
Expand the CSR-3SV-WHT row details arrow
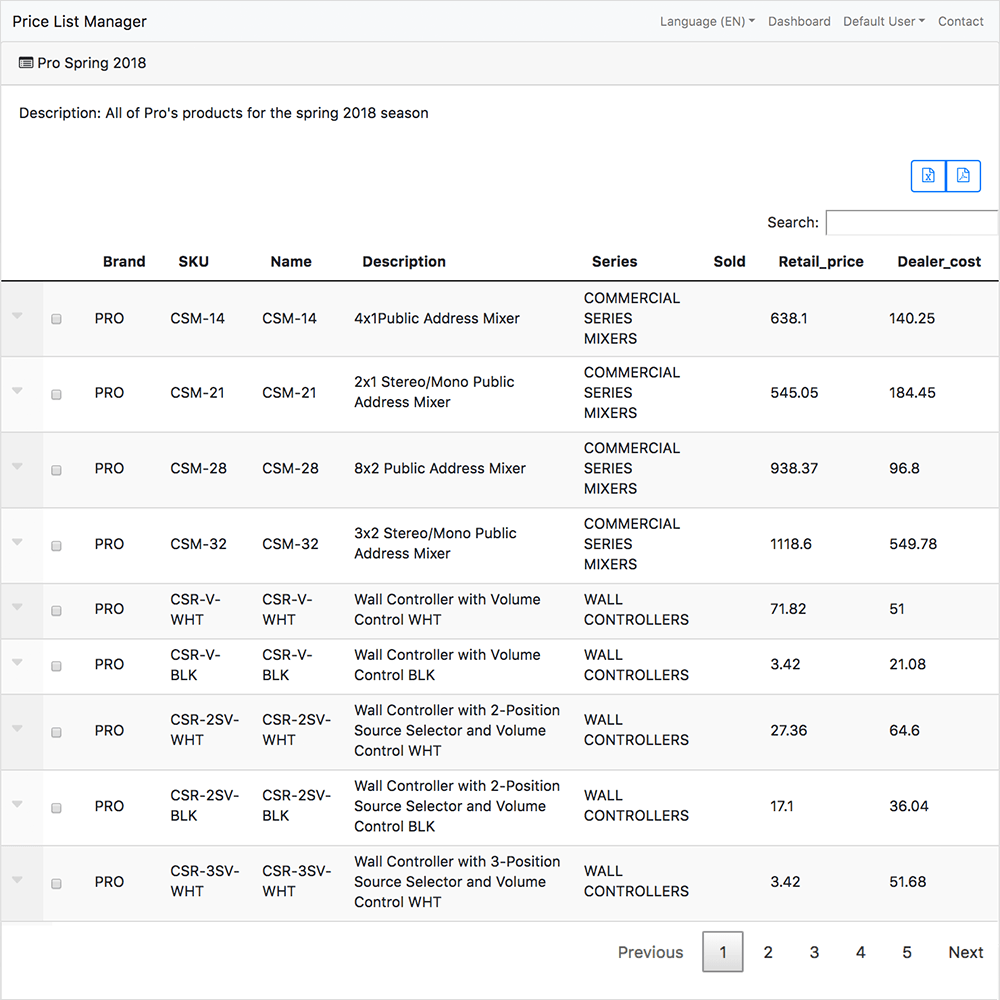(x=17, y=879)
